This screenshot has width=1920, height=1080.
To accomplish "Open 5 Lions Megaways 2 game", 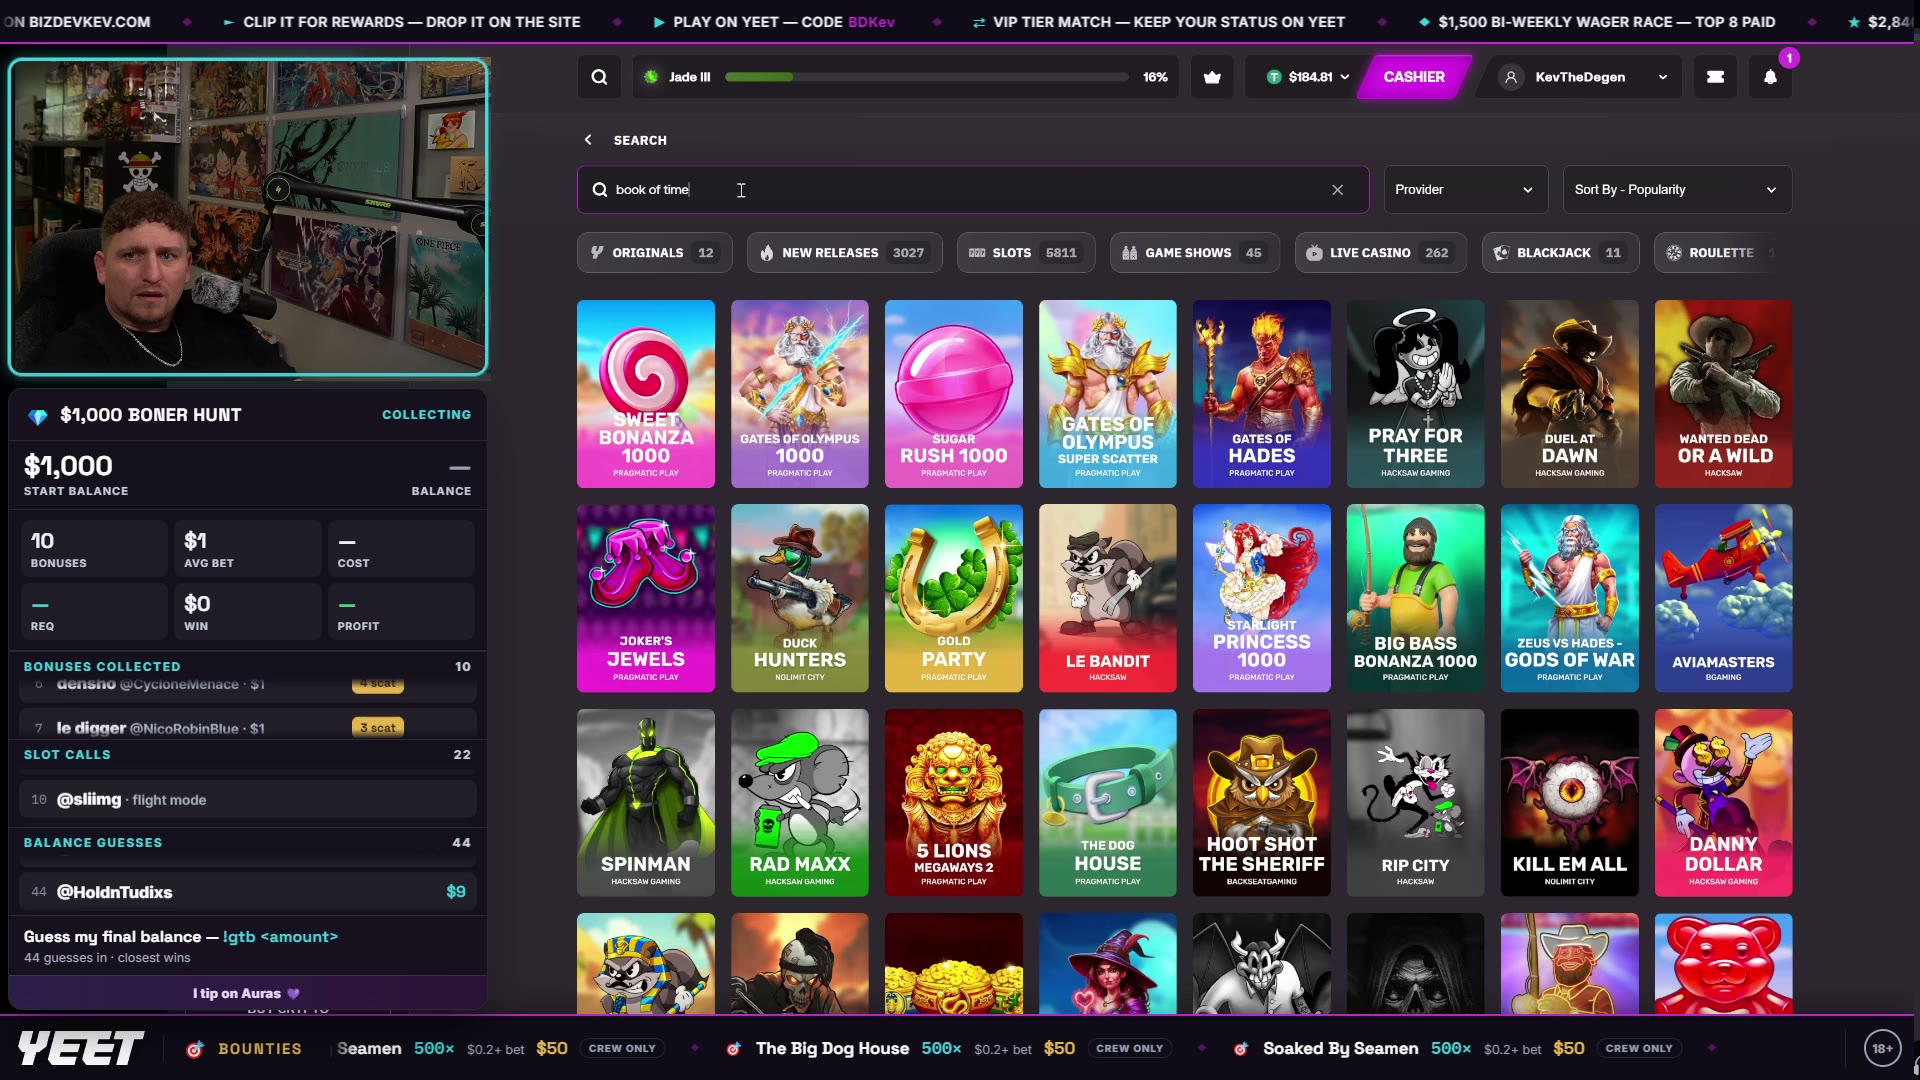I will pos(954,803).
